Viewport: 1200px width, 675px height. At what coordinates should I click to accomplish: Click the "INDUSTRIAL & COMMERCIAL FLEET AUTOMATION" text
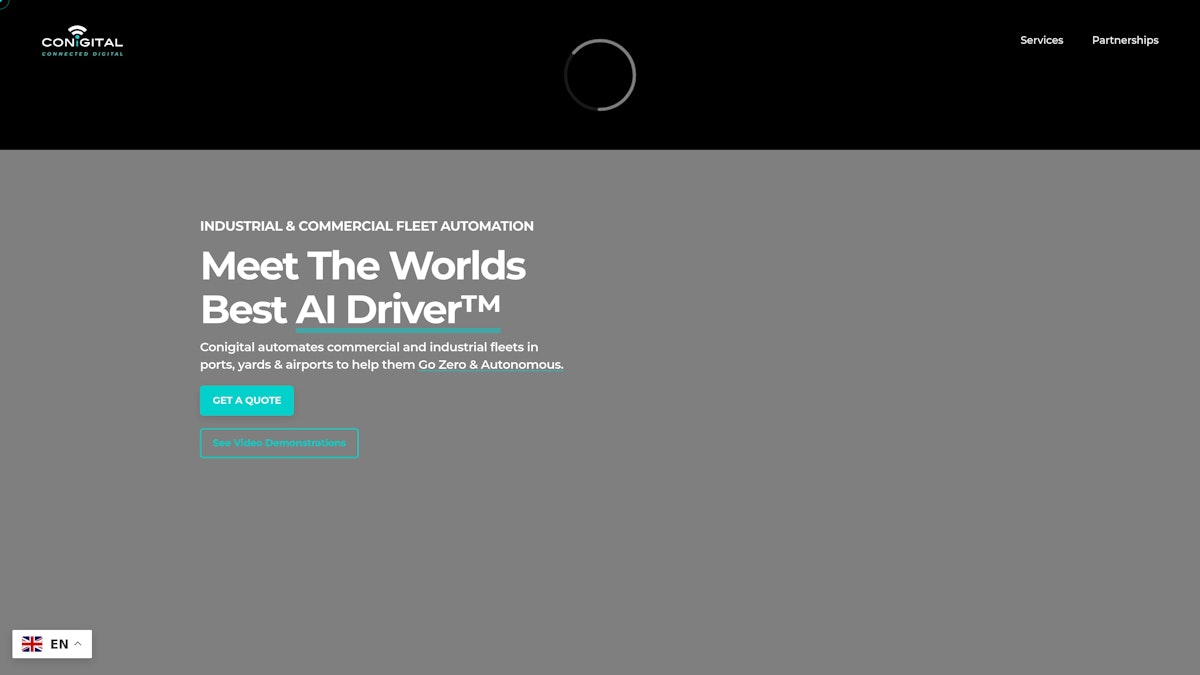tap(367, 226)
